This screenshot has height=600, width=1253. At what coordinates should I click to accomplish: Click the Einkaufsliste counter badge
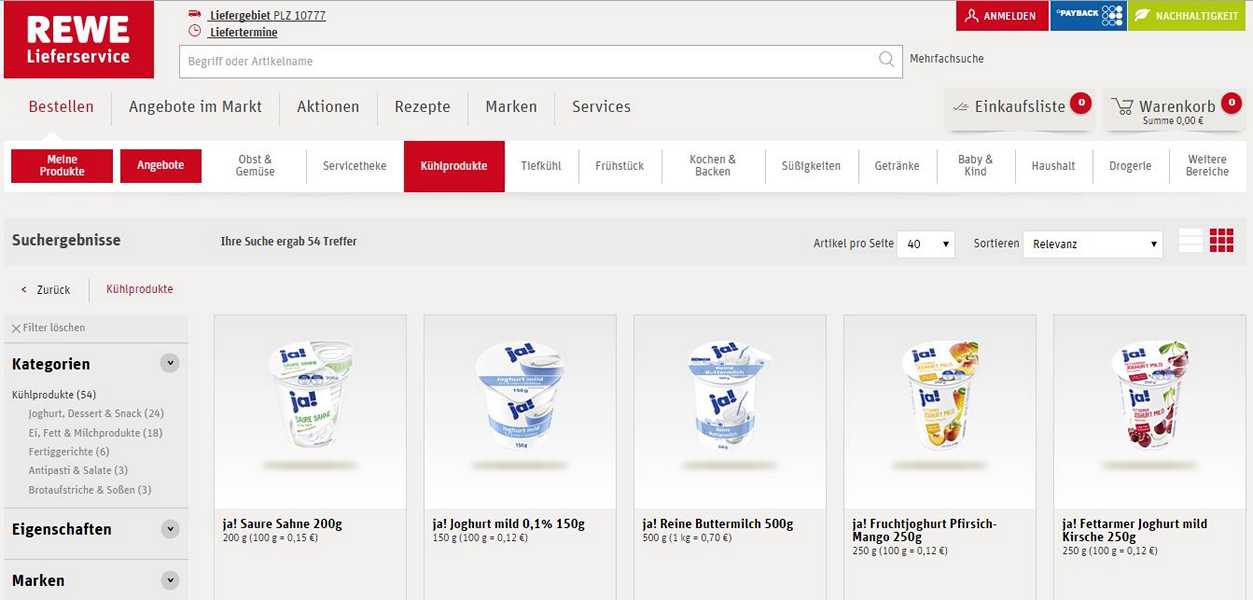click(1080, 102)
